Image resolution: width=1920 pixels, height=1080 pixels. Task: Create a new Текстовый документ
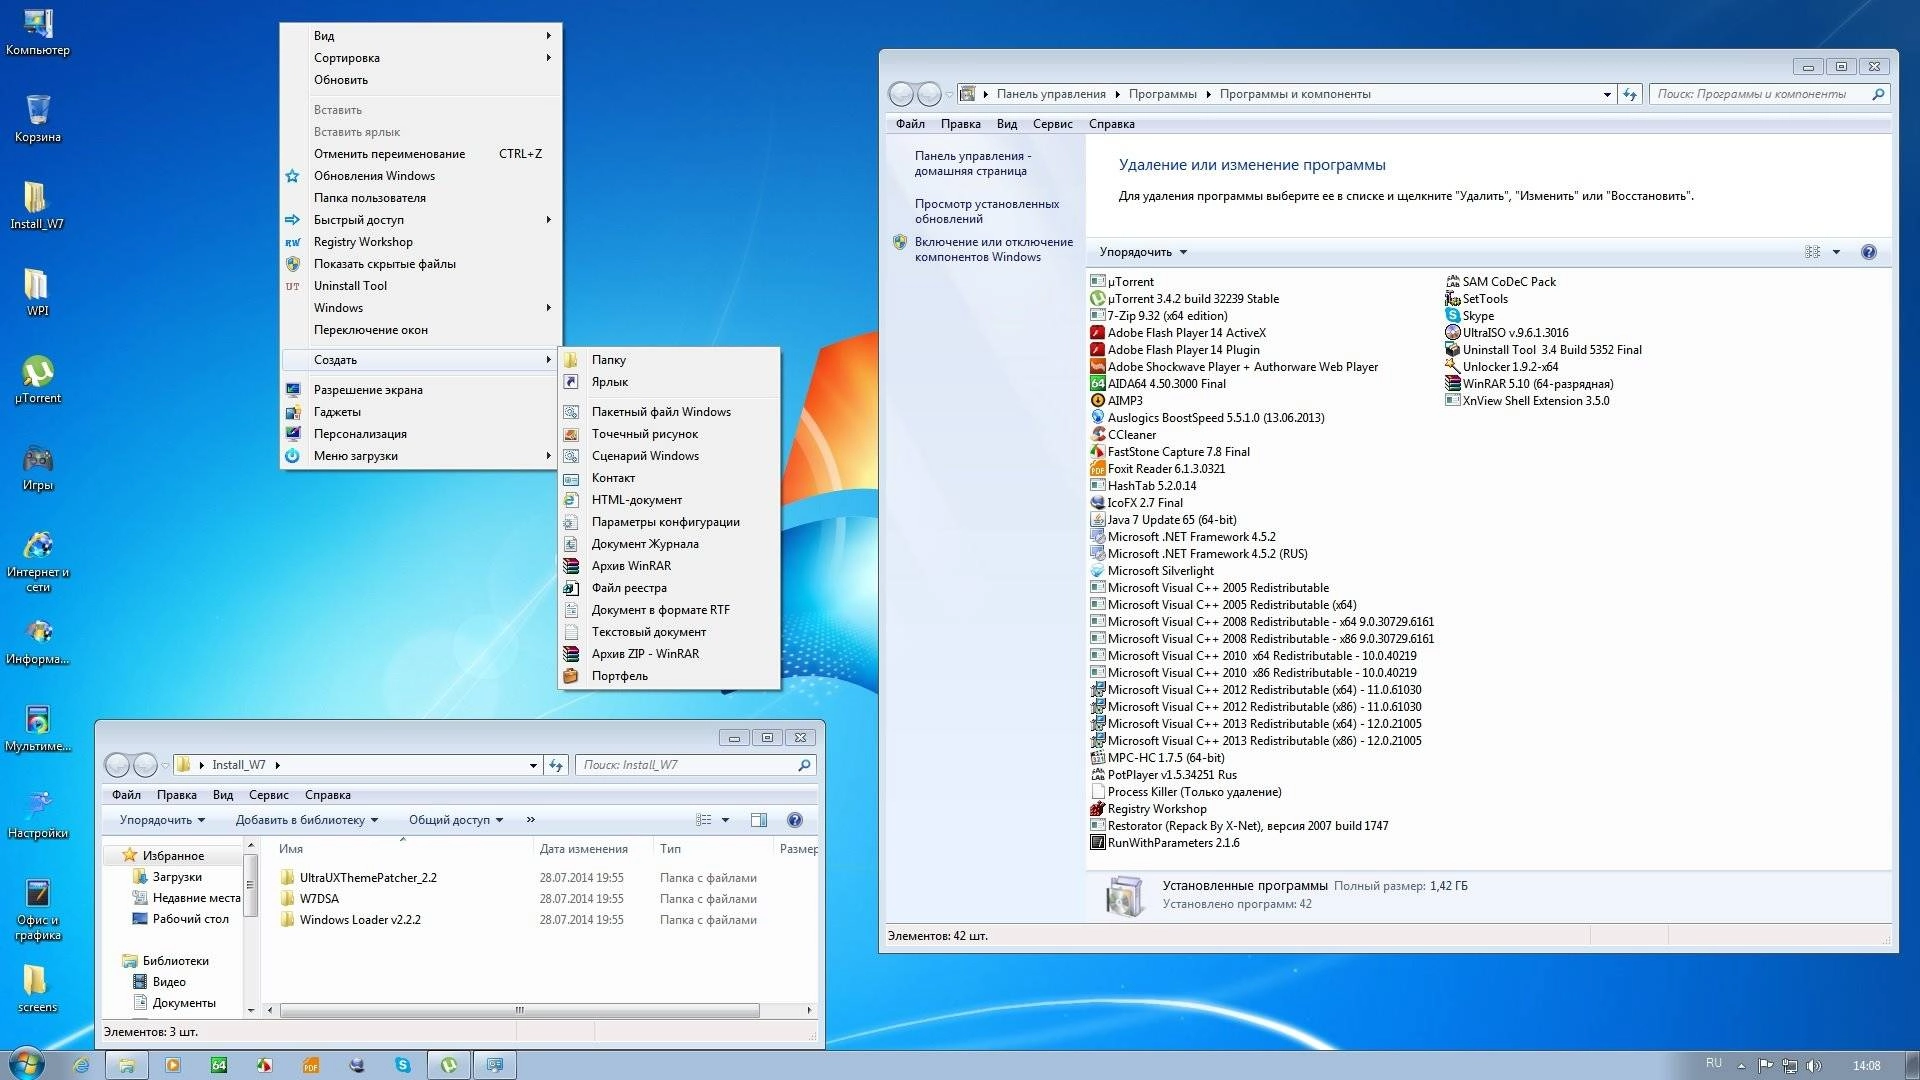668,632
